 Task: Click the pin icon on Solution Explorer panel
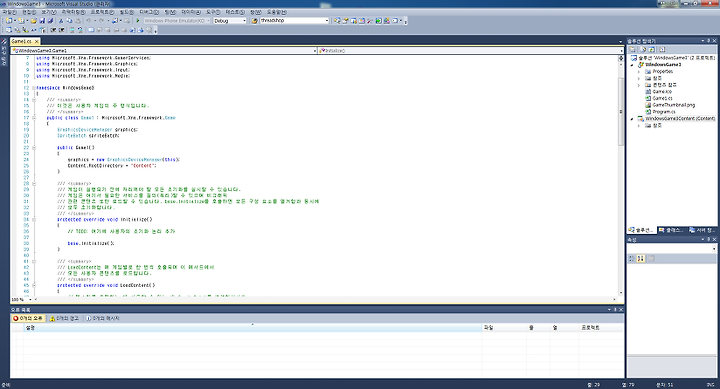click(x=709, y=41)
